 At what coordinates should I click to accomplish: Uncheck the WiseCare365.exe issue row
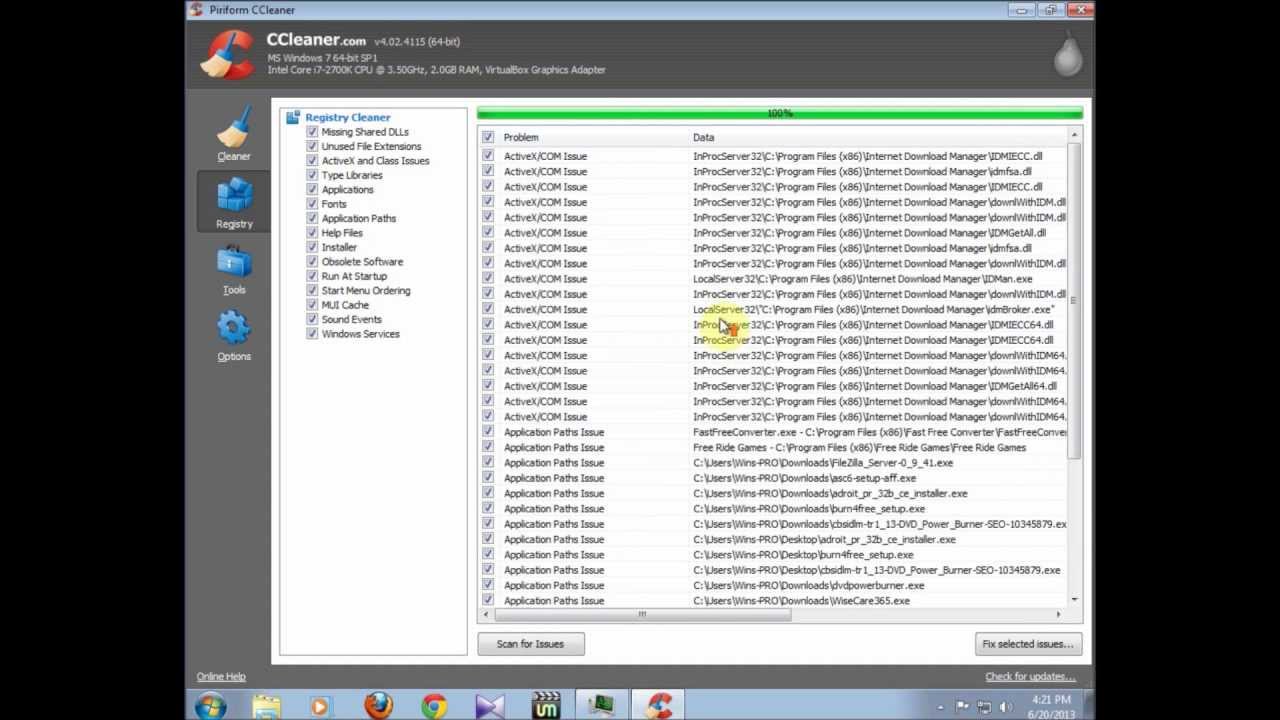tap(488, 601)
